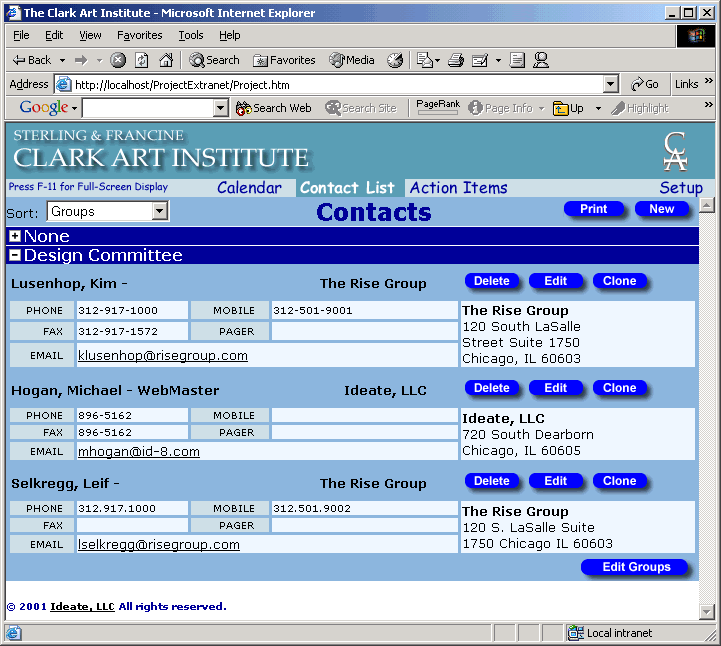Click Search Site on Google toolbar
The width and height of the screenshot is (721, 646).
click(x=361, y=109)
